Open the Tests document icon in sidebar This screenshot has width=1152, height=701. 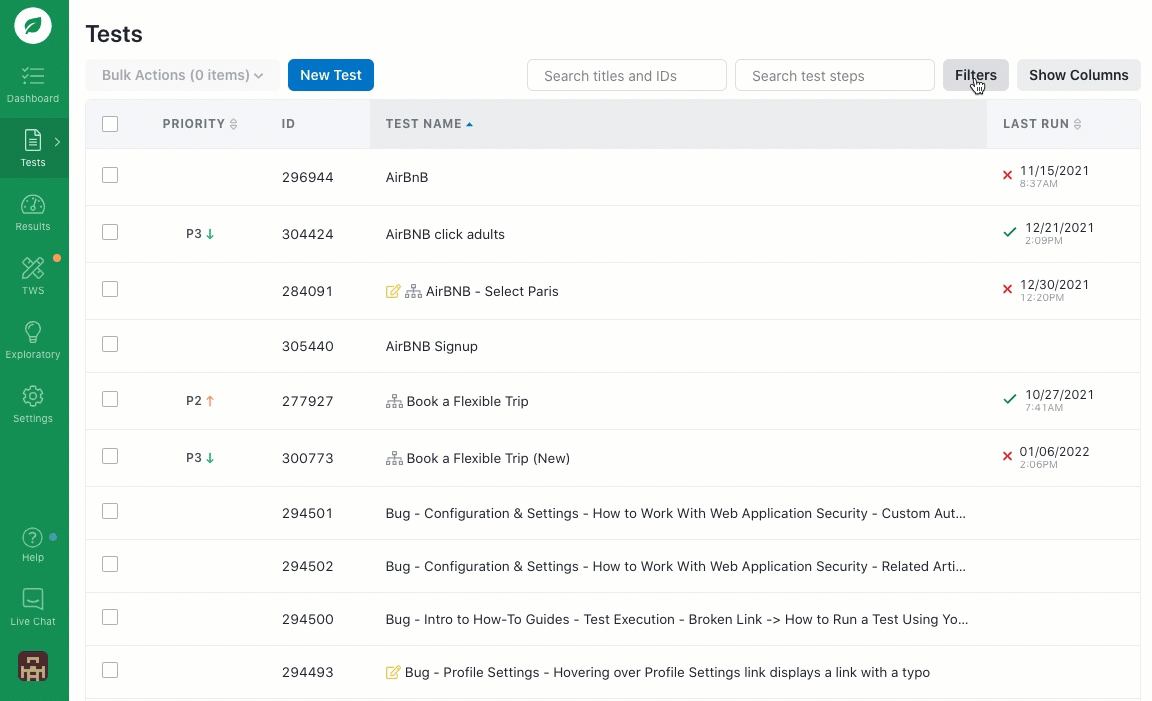33,140
